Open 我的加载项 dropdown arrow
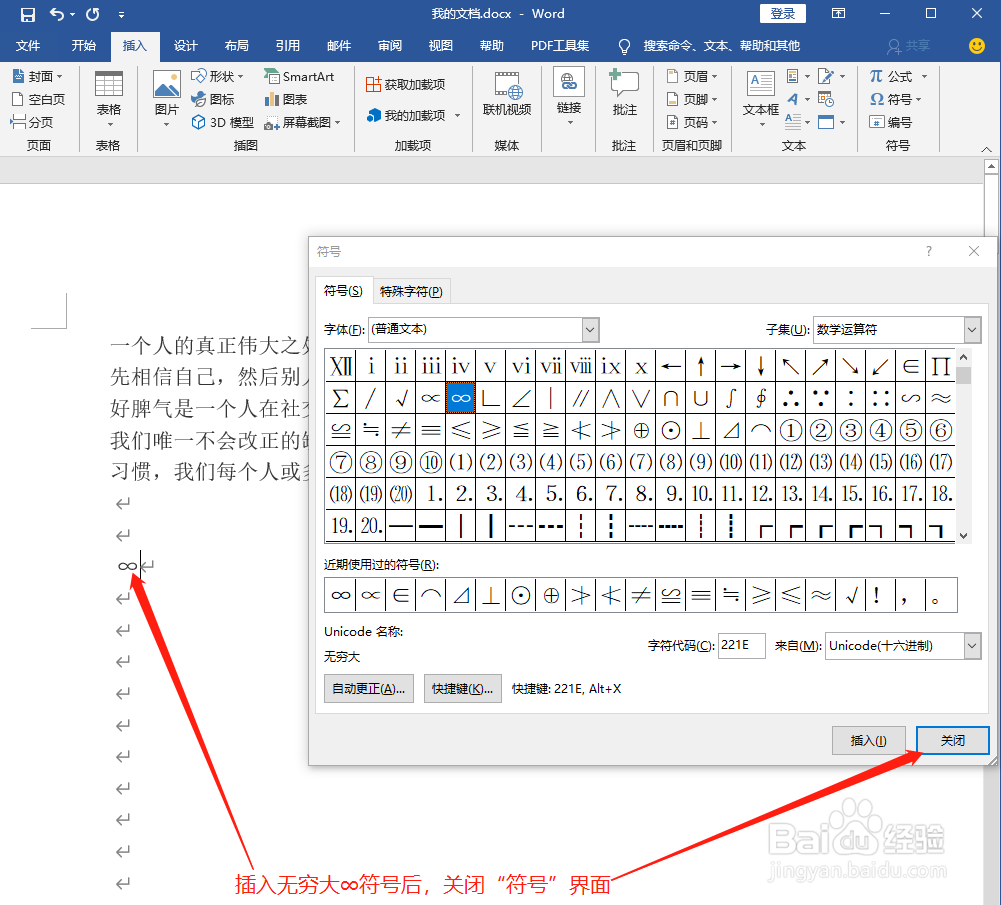Screen dimensions: 1001x905 [x=458, y=116]
